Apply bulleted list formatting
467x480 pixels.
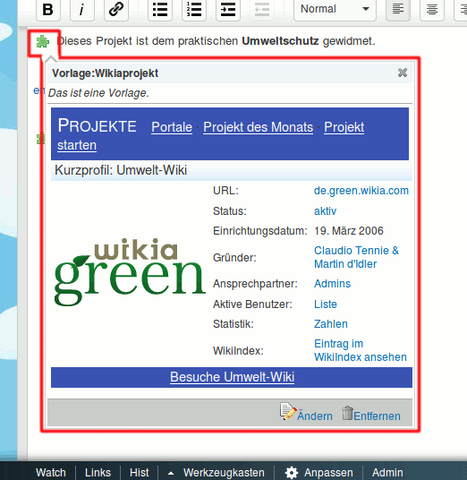[160, 10]
